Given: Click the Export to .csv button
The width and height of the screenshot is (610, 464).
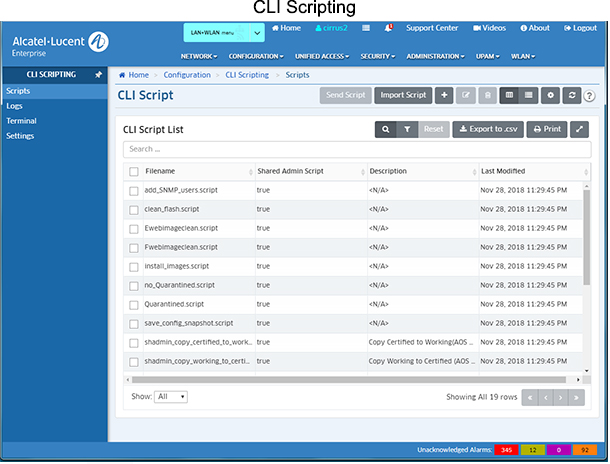Looking at the screenshot, I should pyautogui.click(x=487, y=130).
